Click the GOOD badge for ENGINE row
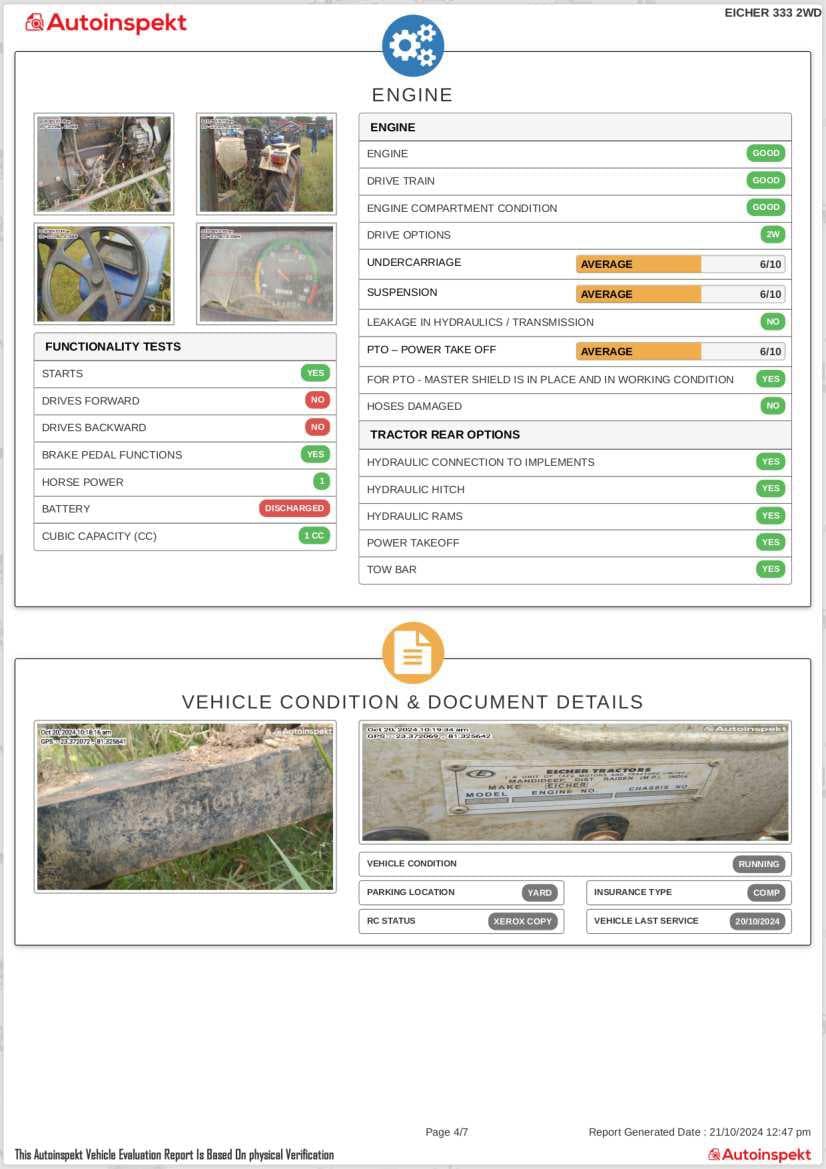Viewport: 826px width, 1169px height. 766,153
